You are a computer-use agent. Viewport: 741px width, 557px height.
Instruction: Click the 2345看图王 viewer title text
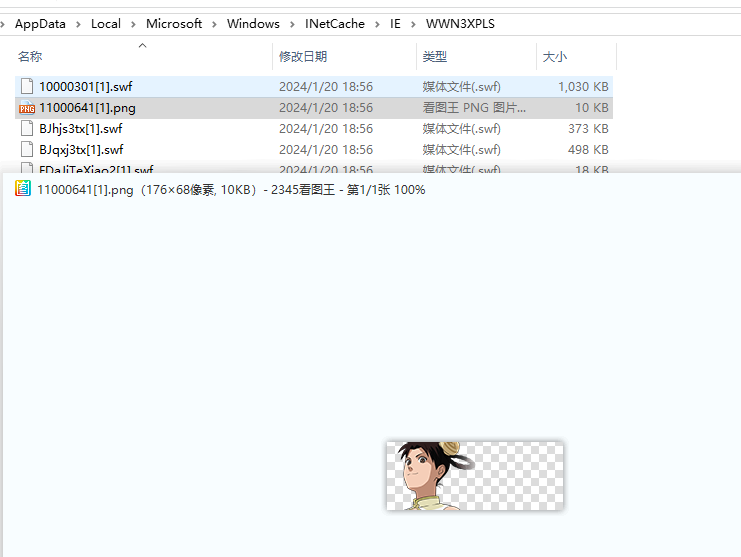point(231,190)
